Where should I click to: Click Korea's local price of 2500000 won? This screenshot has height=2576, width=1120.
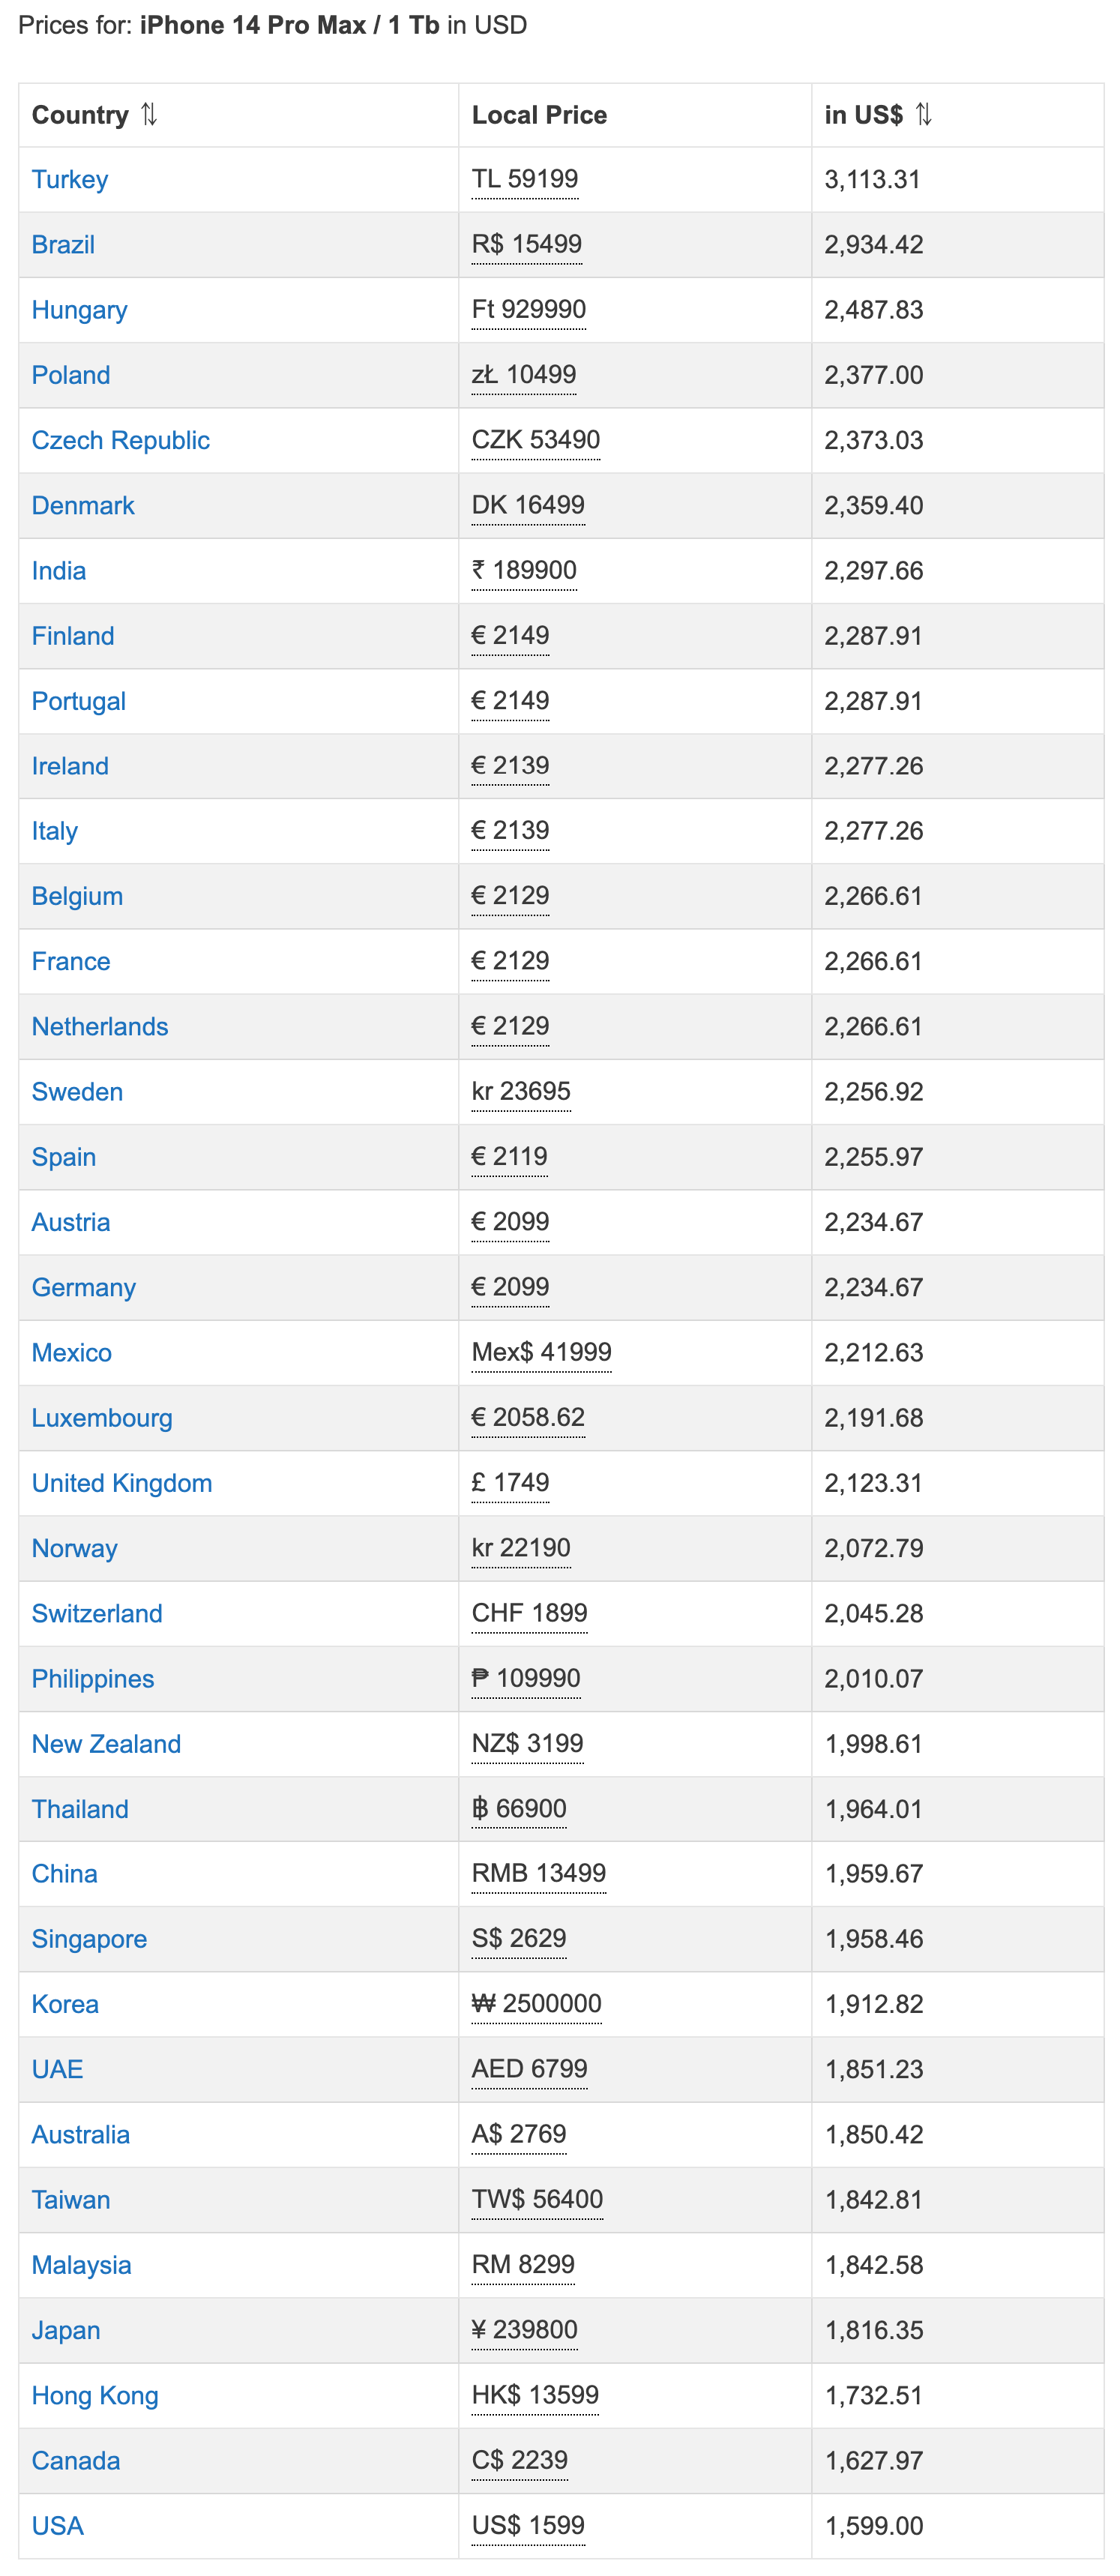coord(537,2004)
